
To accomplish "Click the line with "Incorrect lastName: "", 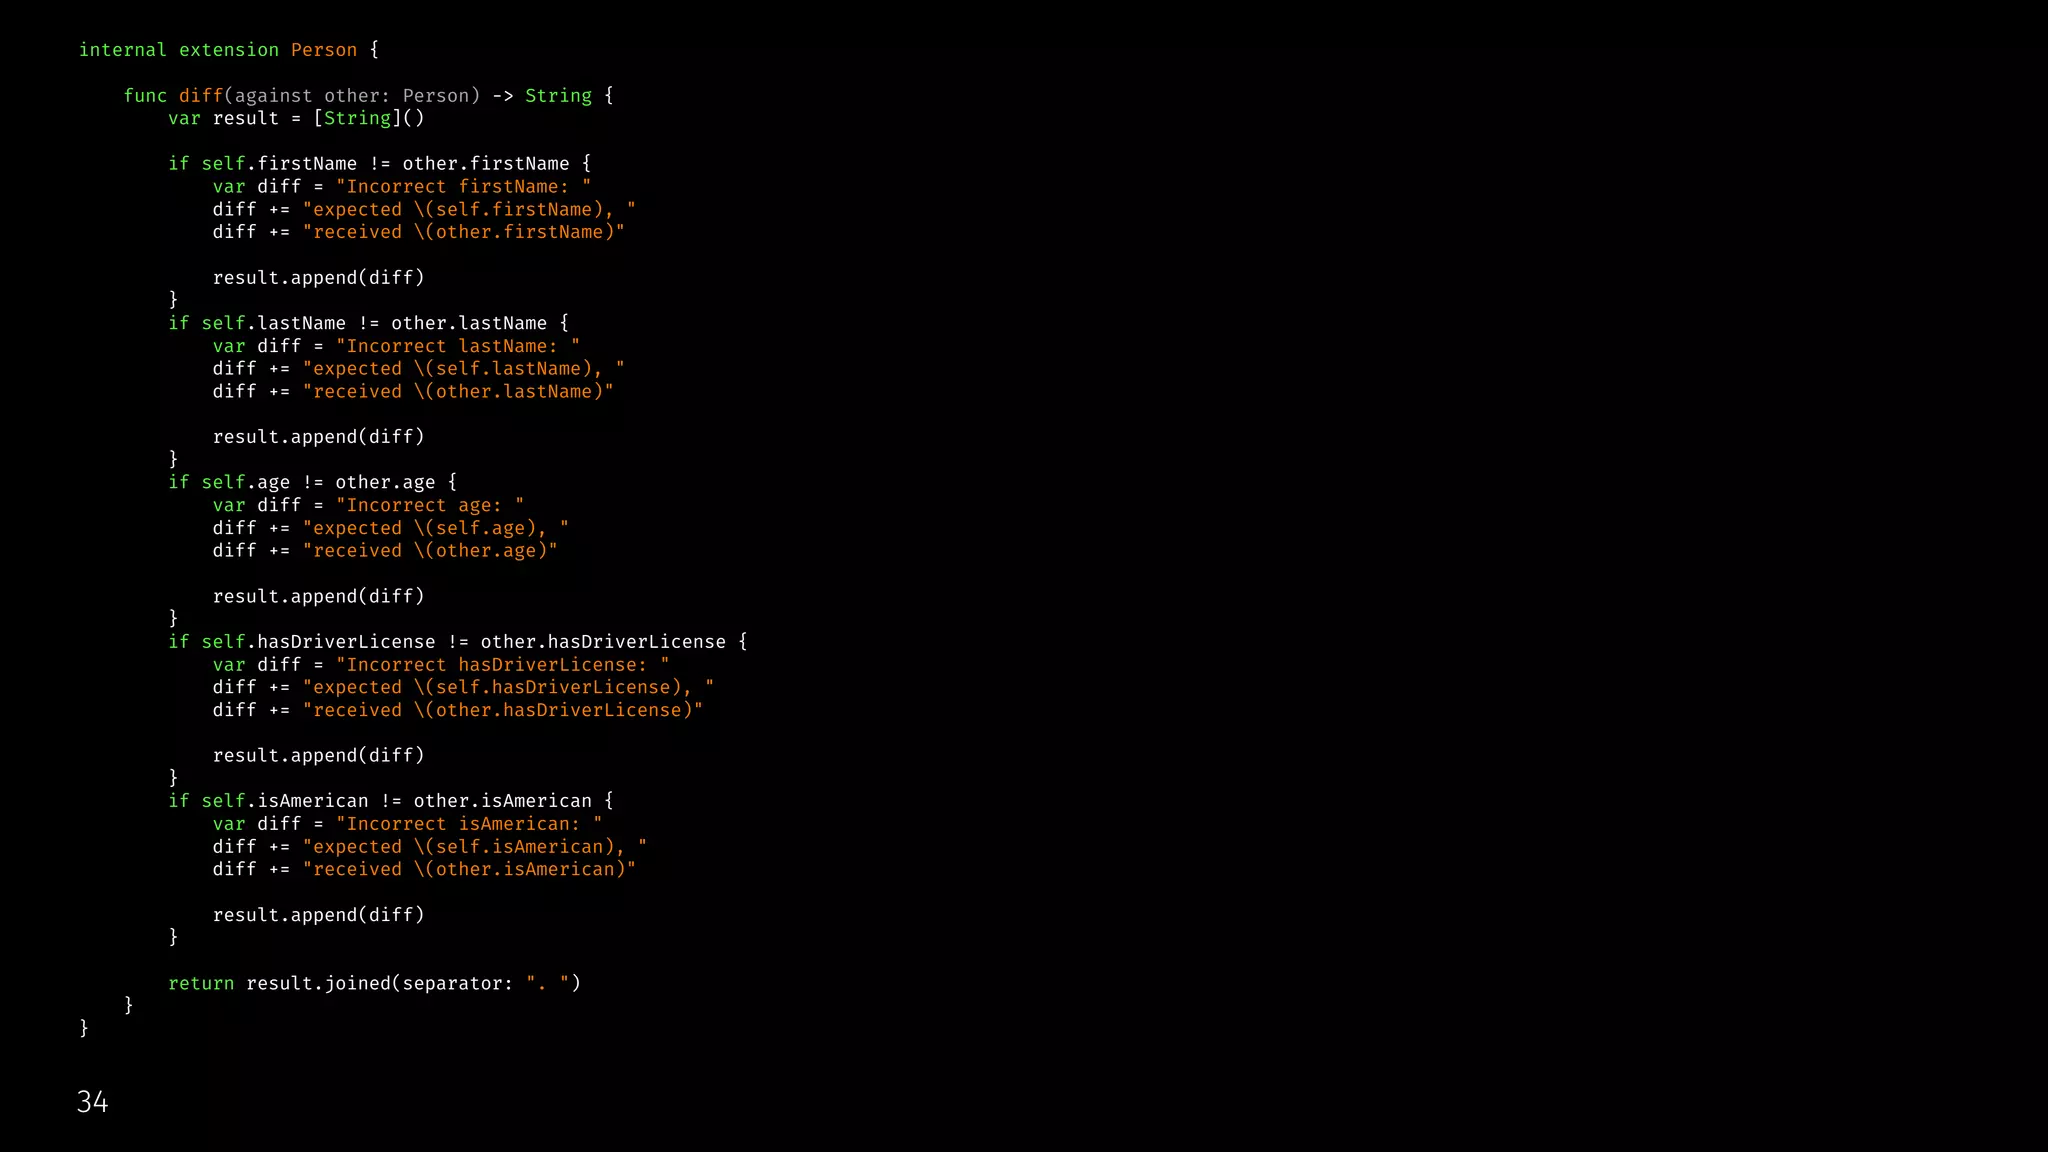I will (x=396, y=346).
